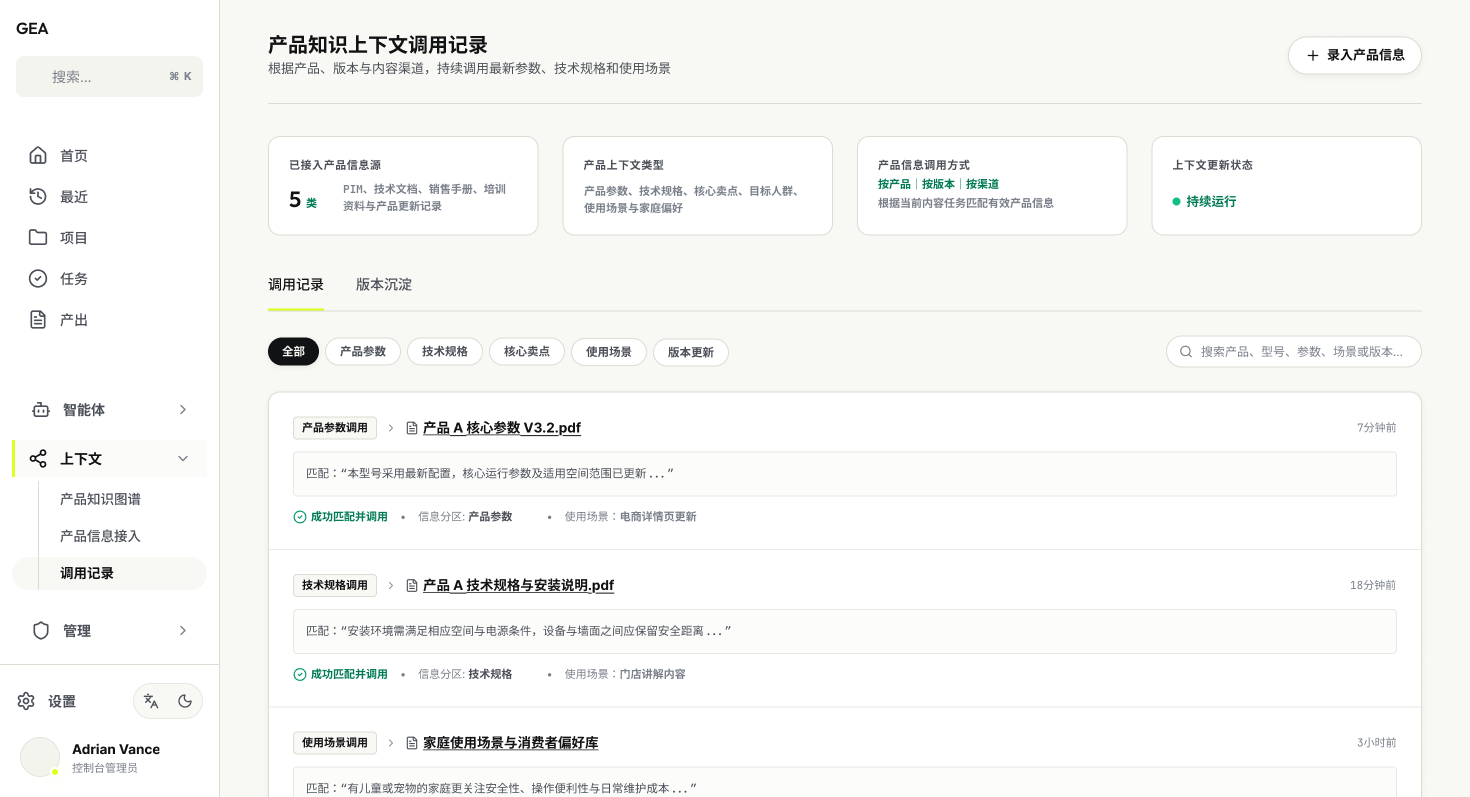
Task: Toggle dark mode moon icon
Action: (185, 701)
